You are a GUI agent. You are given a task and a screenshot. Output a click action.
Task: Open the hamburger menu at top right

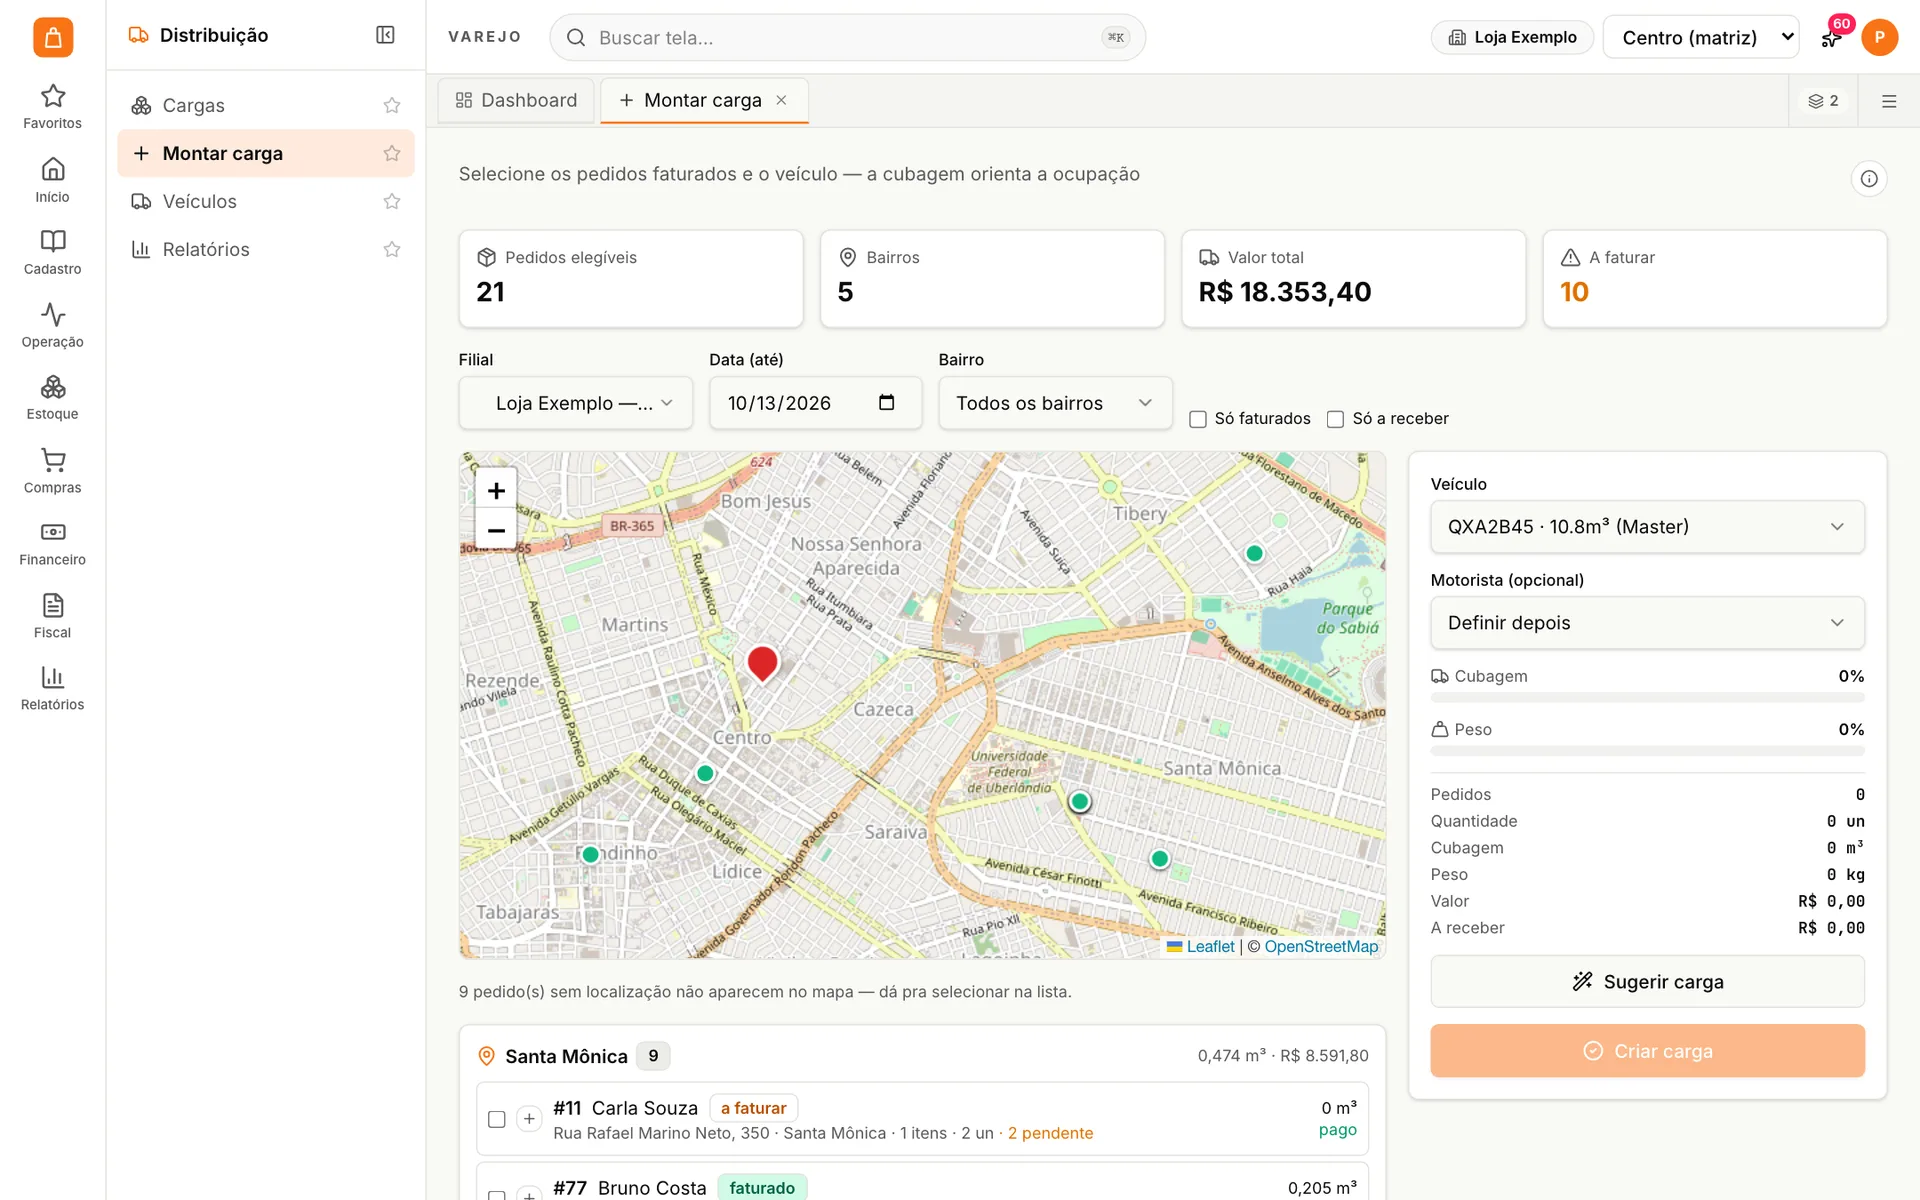point(1889,101)
